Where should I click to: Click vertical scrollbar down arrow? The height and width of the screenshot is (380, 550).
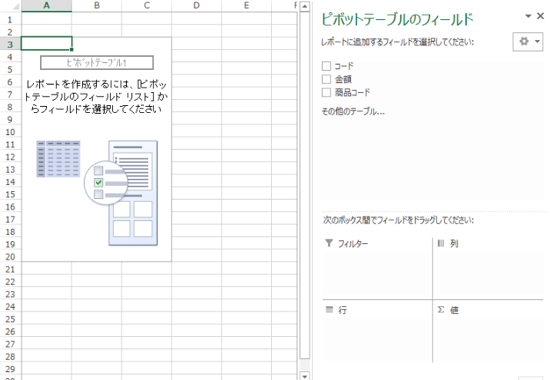pos(304,376)
